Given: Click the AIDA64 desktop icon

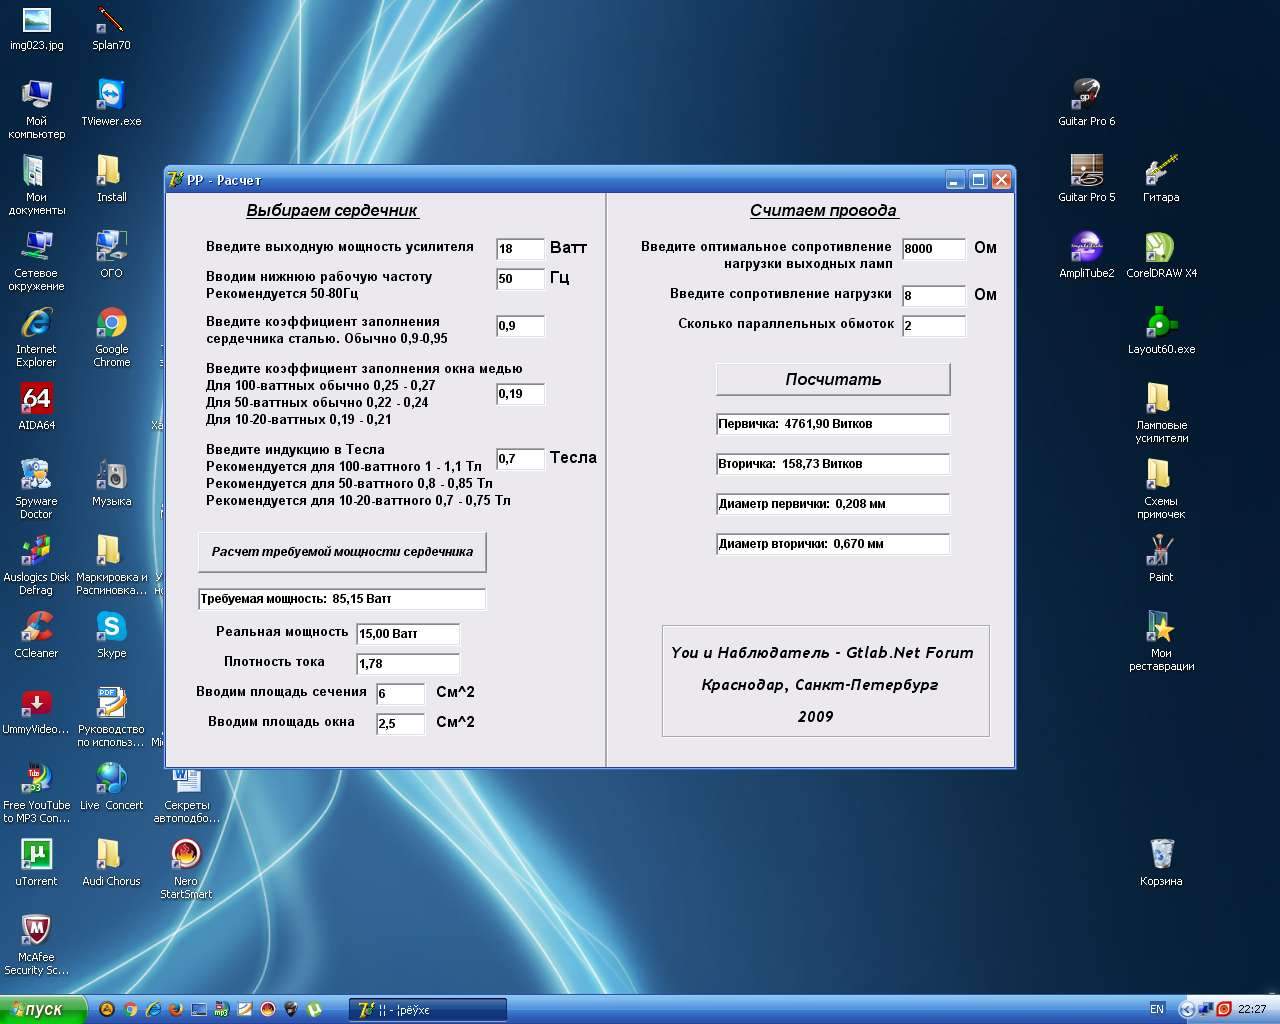Looking at the screenshot, I should pyautogui.click(x=36, y=400).
